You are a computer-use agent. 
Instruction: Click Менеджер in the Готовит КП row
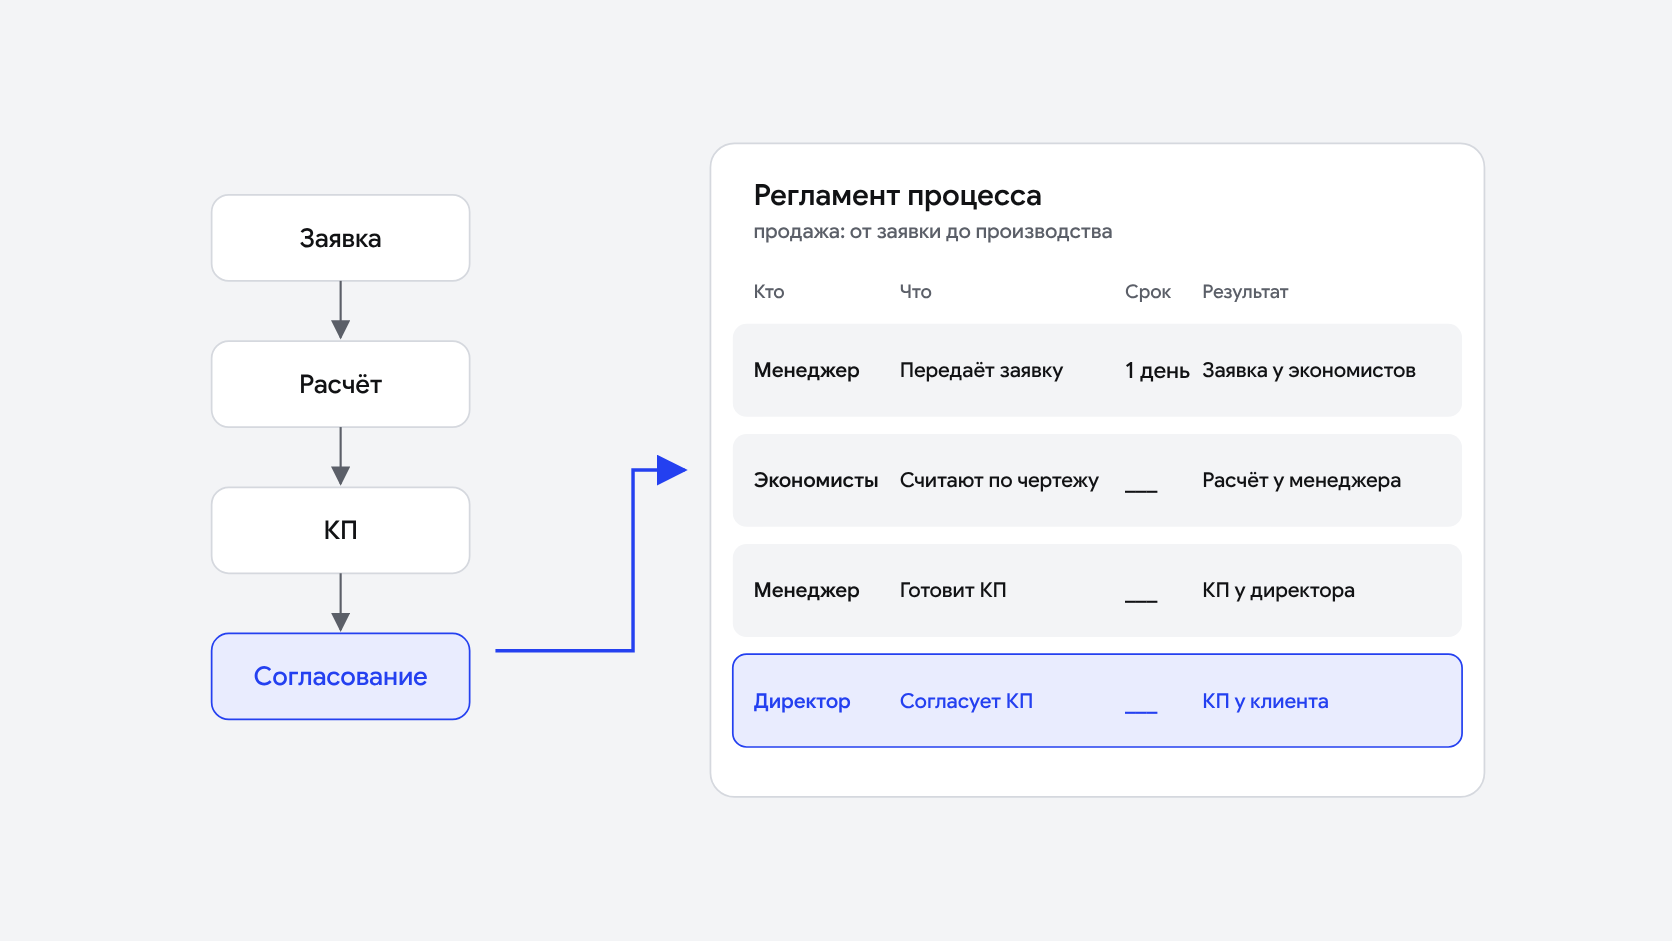[x=806, y=591]
